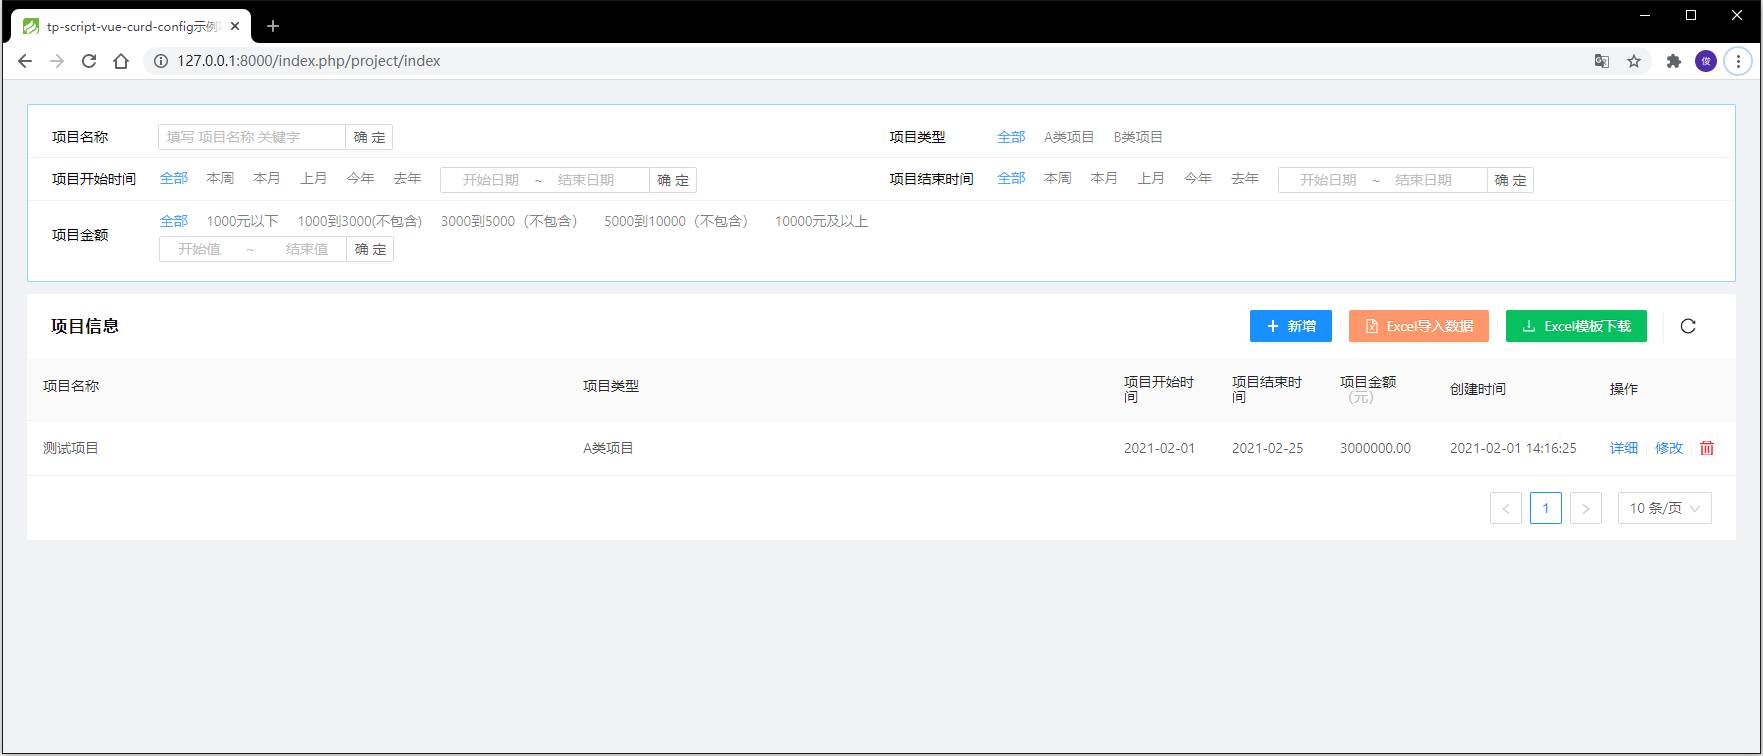1763x756 pixels.
Task: Delete the 测试项目 row with trash icon
Action: (x=1707, y=448)
